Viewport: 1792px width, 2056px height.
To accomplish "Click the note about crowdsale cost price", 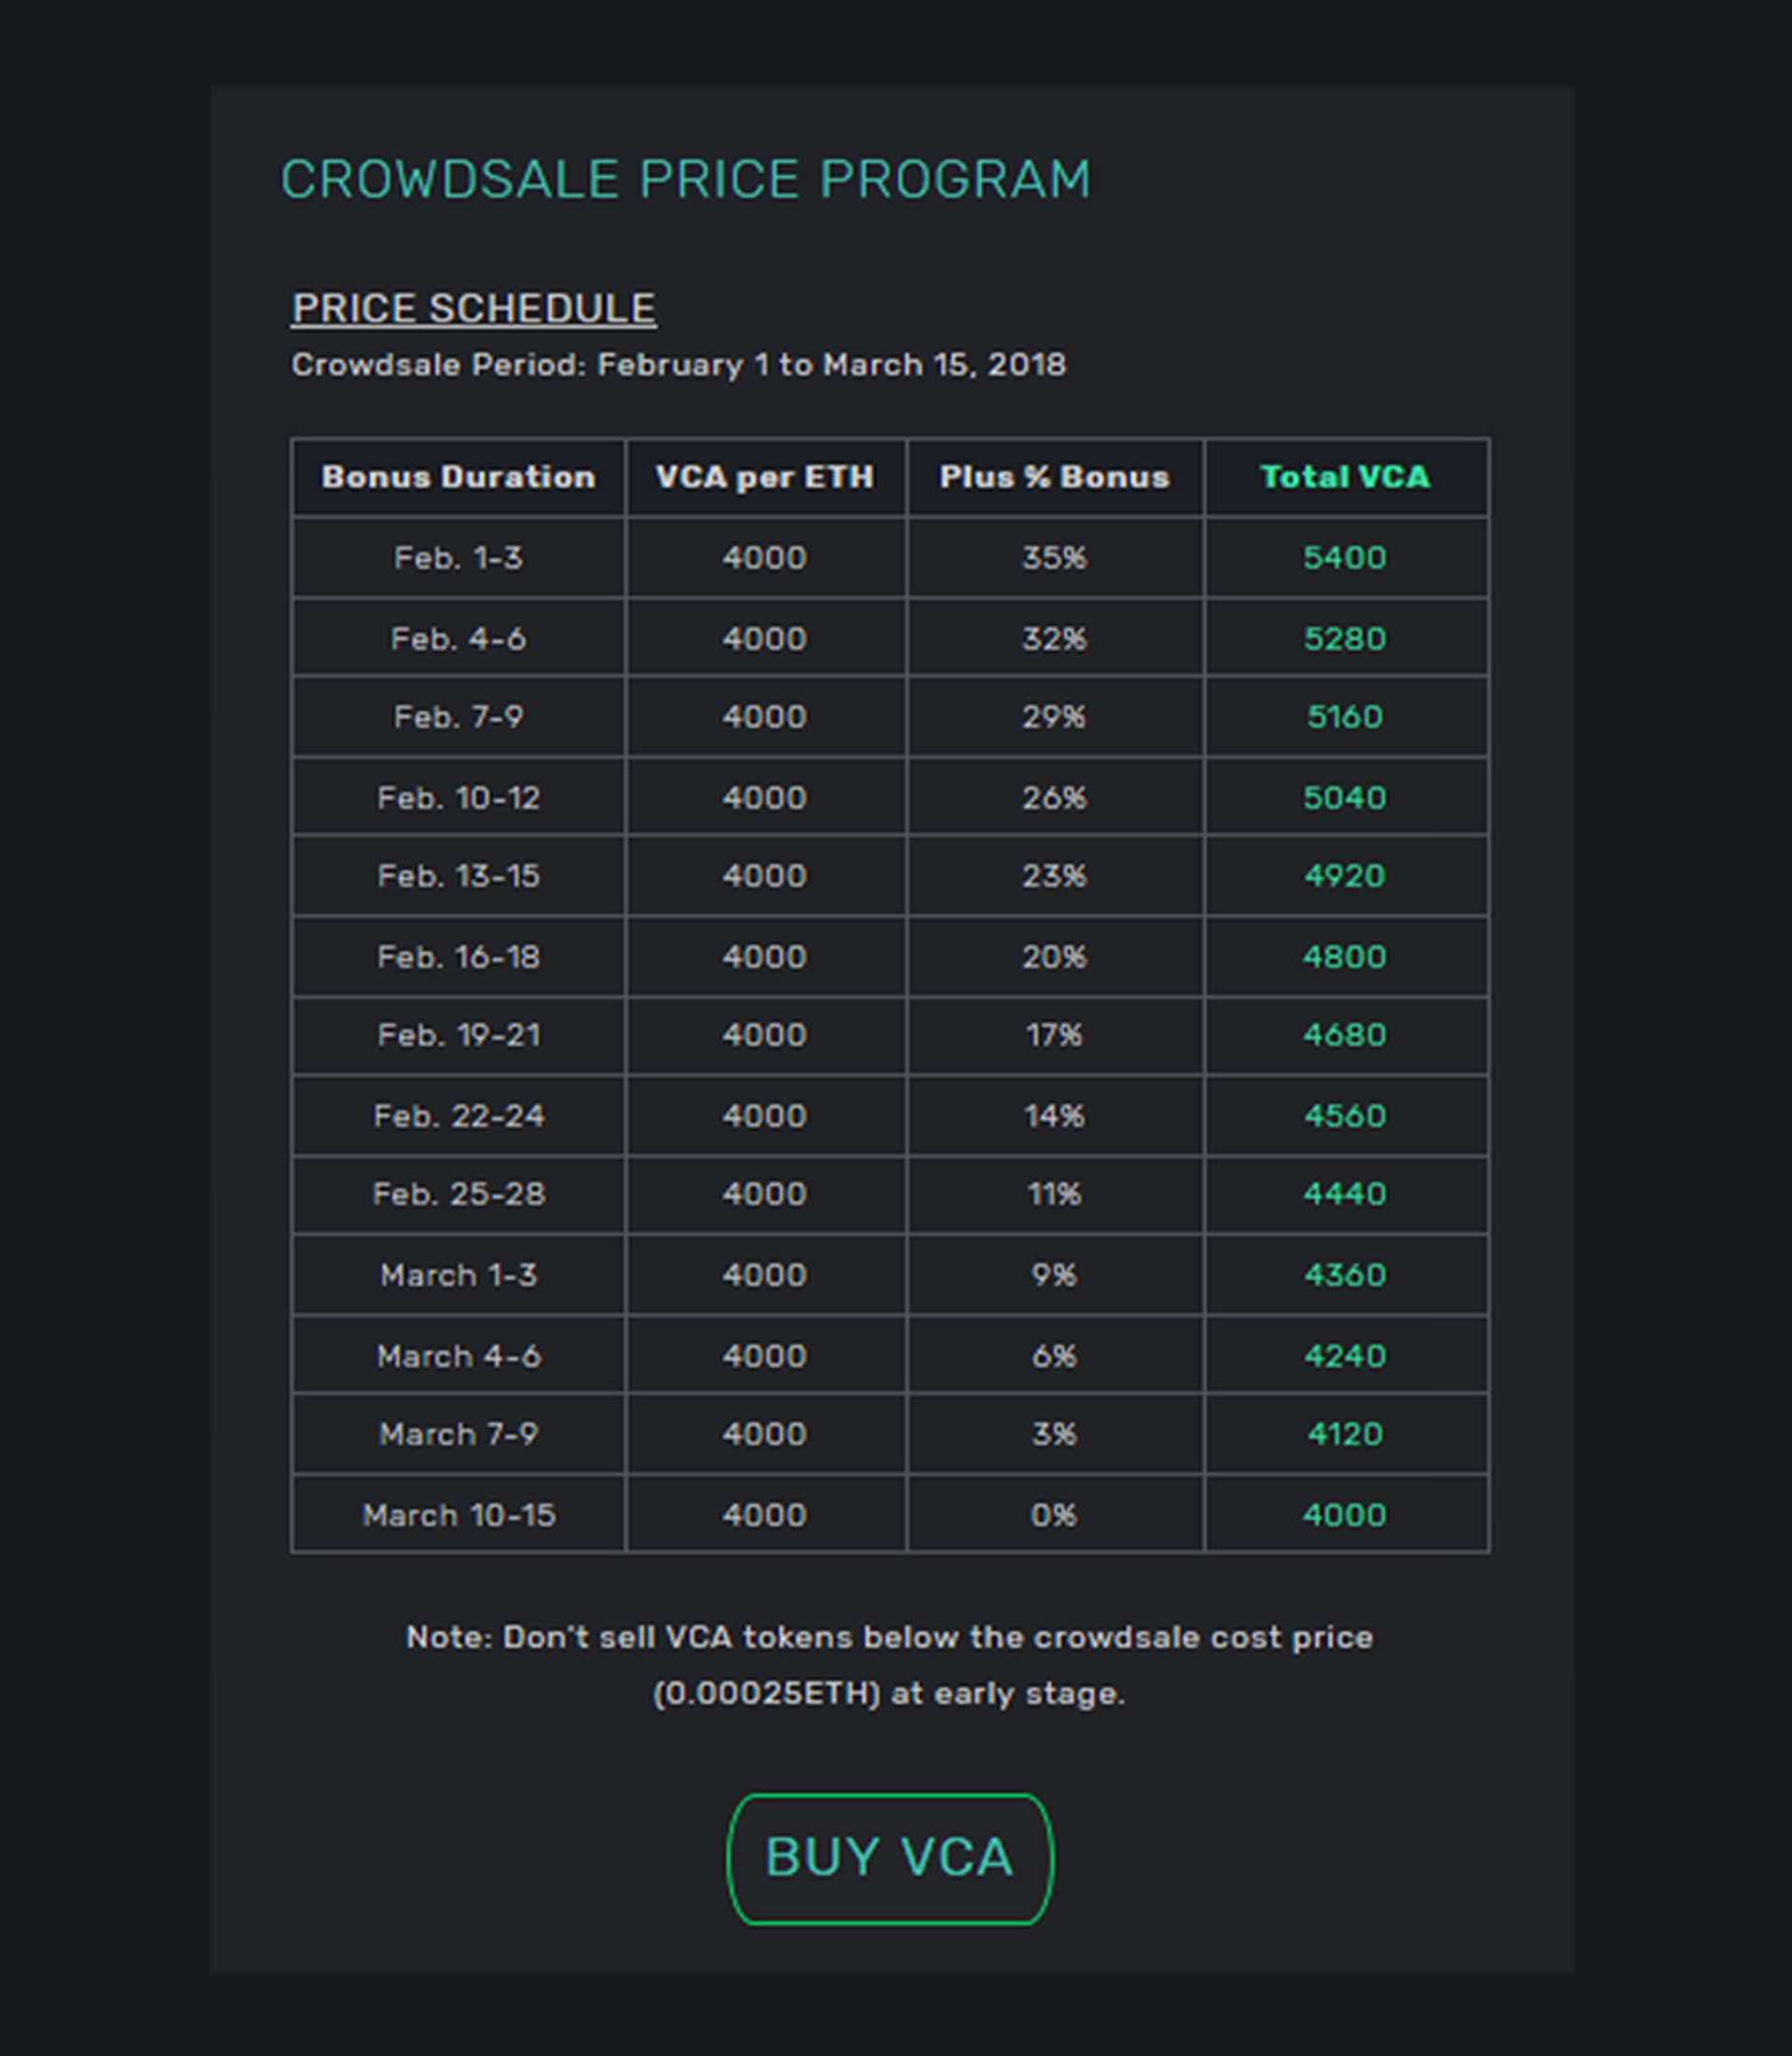I will [889, 1665].
